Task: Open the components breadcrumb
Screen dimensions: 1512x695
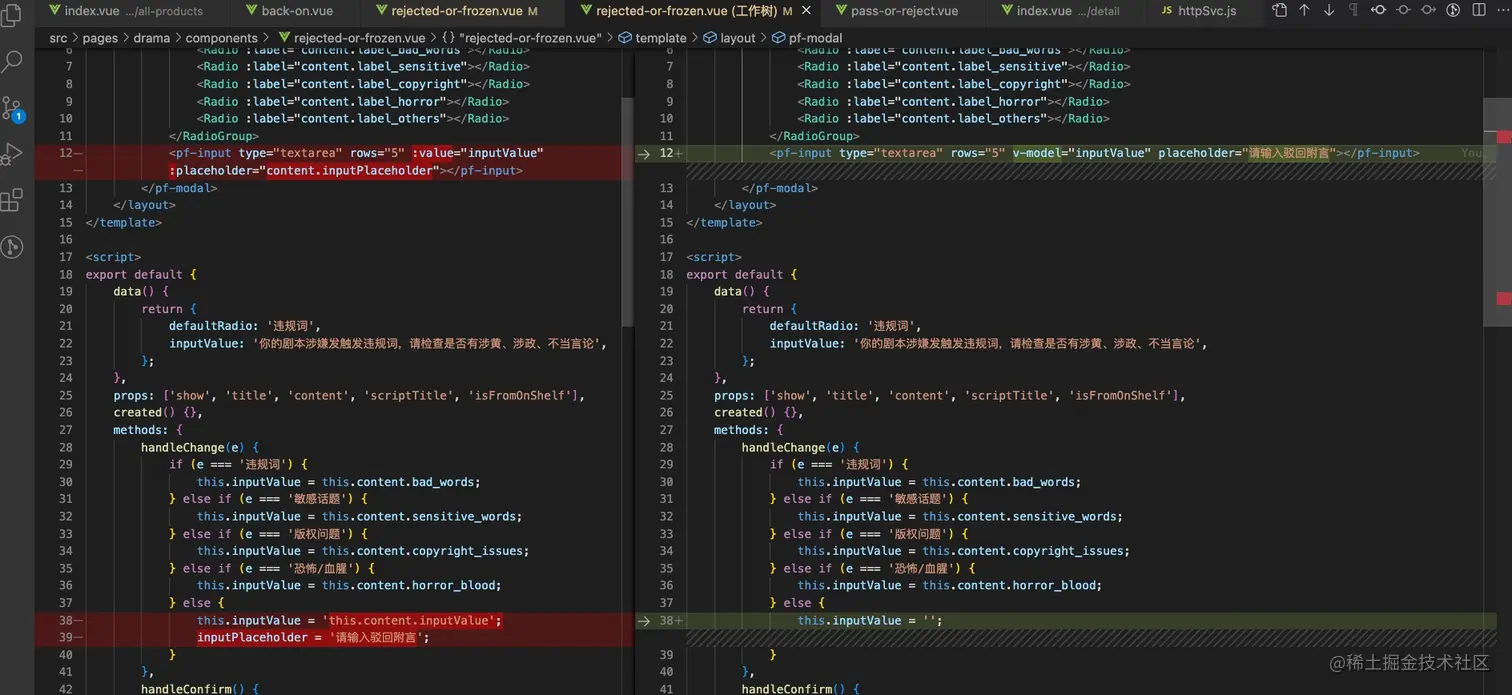Action: [221, 38]
